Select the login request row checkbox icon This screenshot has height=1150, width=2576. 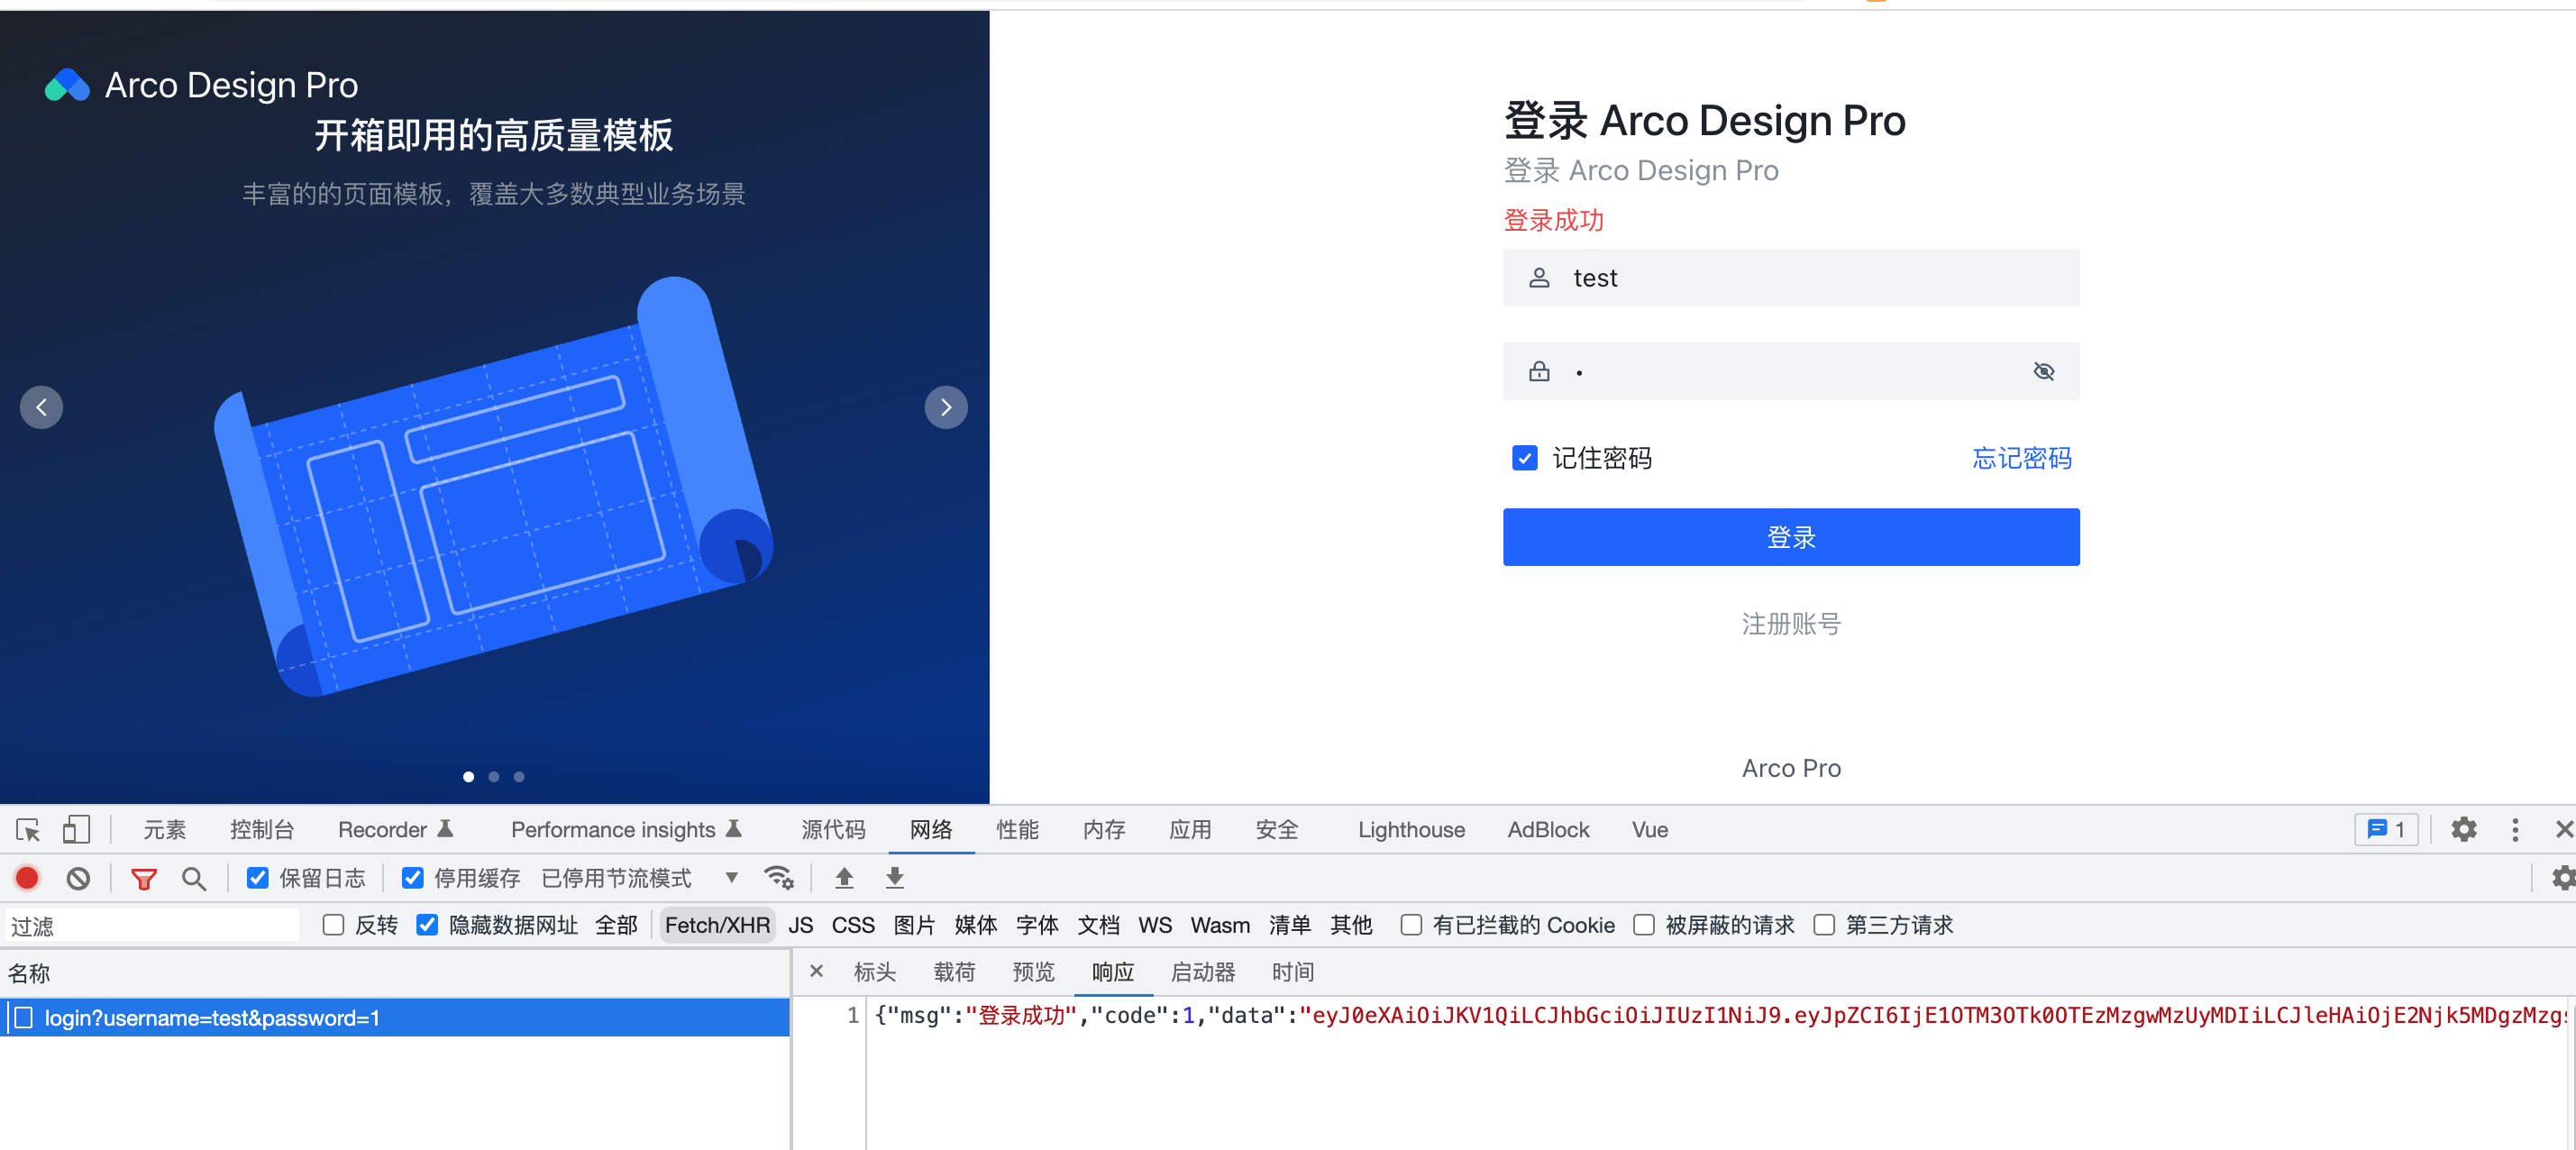pyautogui.click(x=24, y=1018)
